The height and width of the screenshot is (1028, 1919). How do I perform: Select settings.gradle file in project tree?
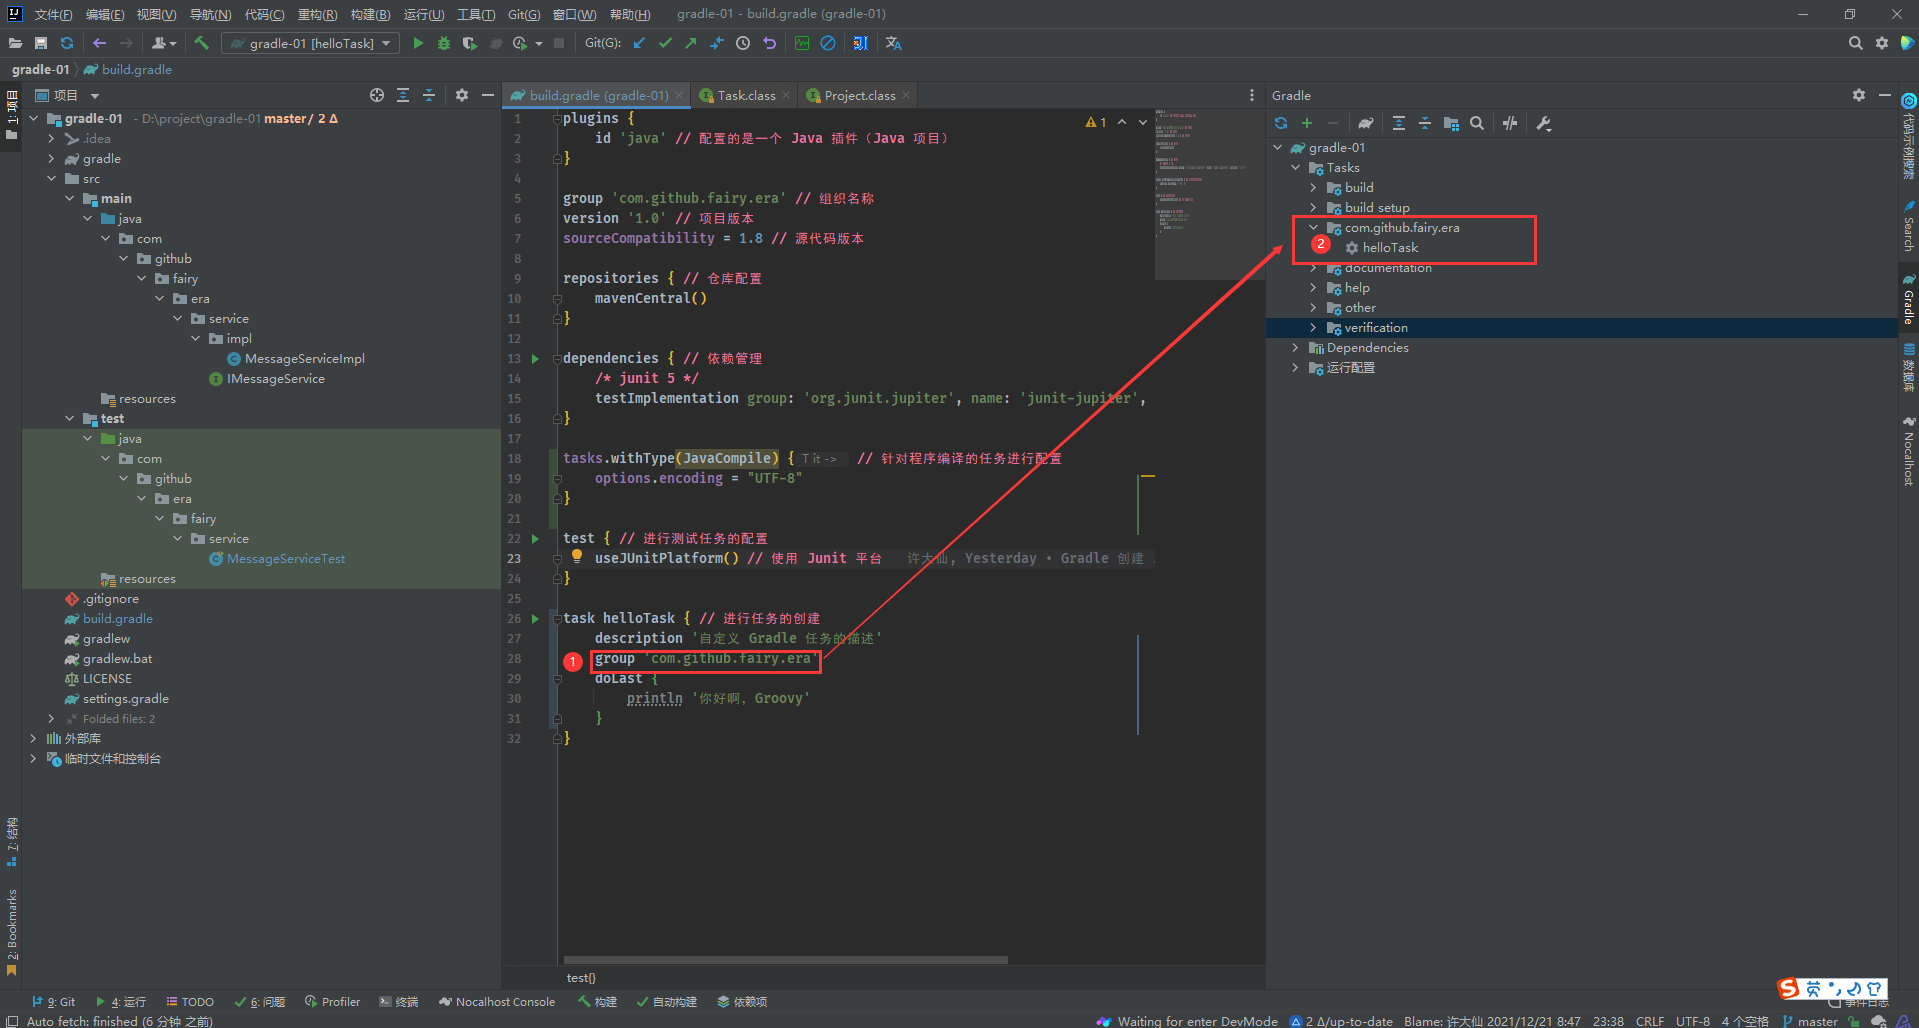pos(126,699)
